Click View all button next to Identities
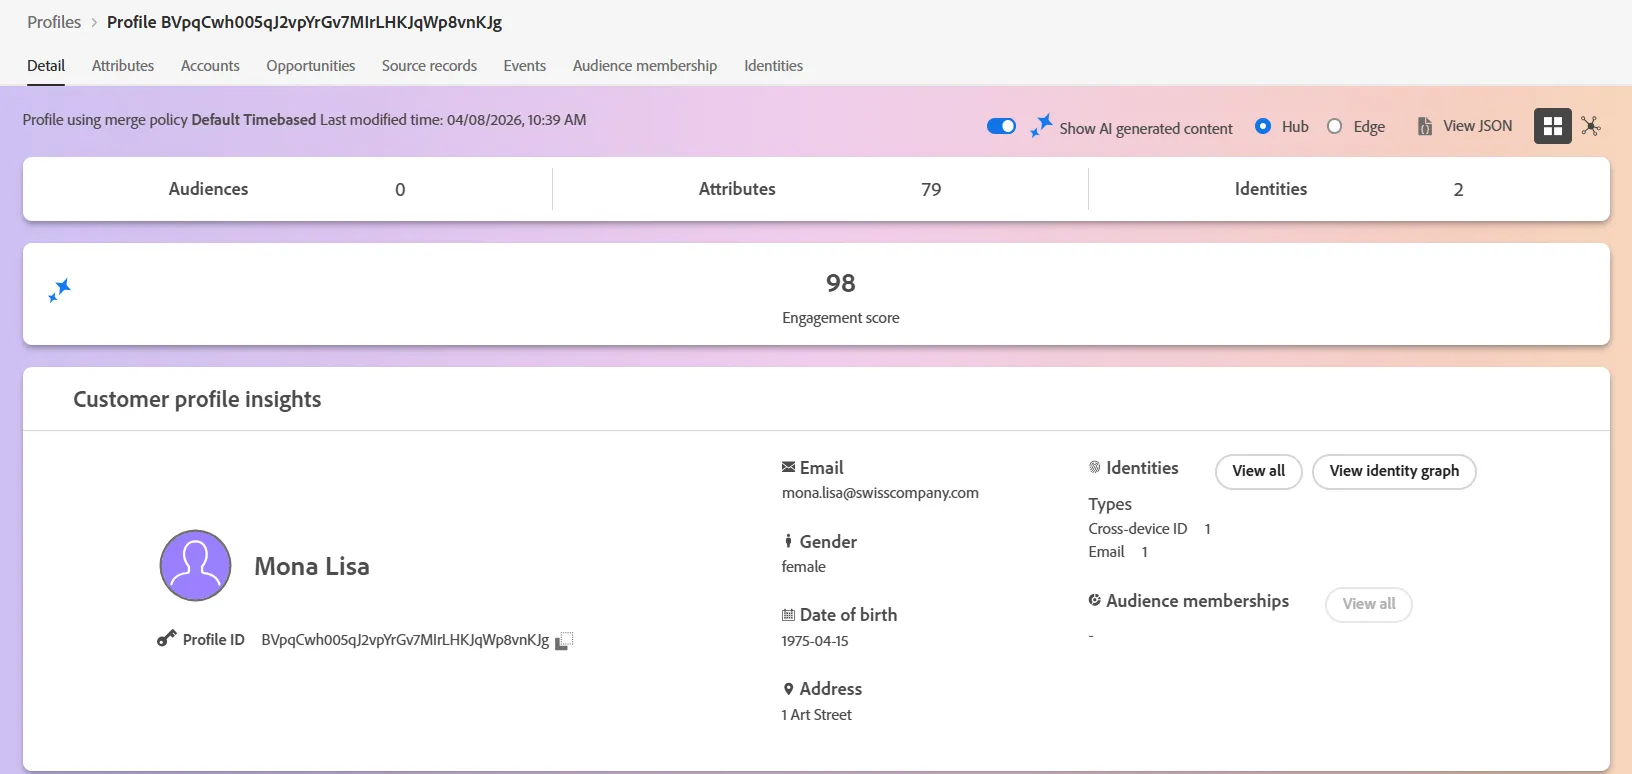 [x=1258, y=471]
